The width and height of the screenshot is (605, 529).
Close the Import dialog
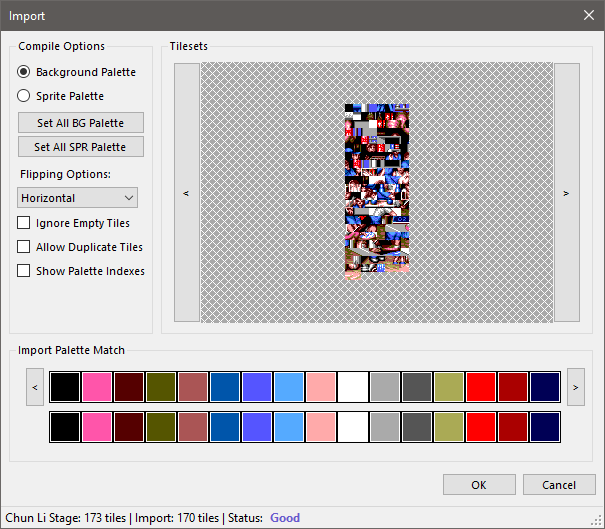[589, 15]
